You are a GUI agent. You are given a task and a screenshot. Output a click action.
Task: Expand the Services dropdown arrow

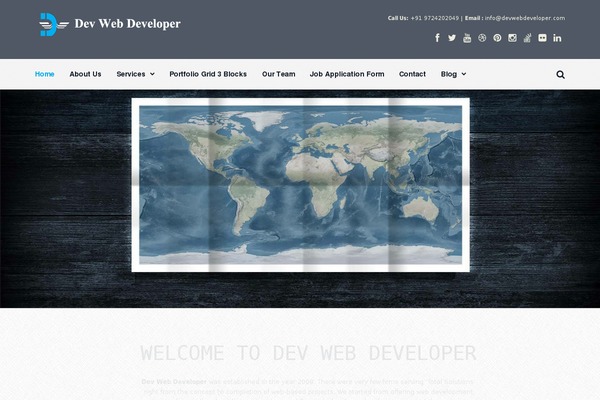tap(152, 74)
